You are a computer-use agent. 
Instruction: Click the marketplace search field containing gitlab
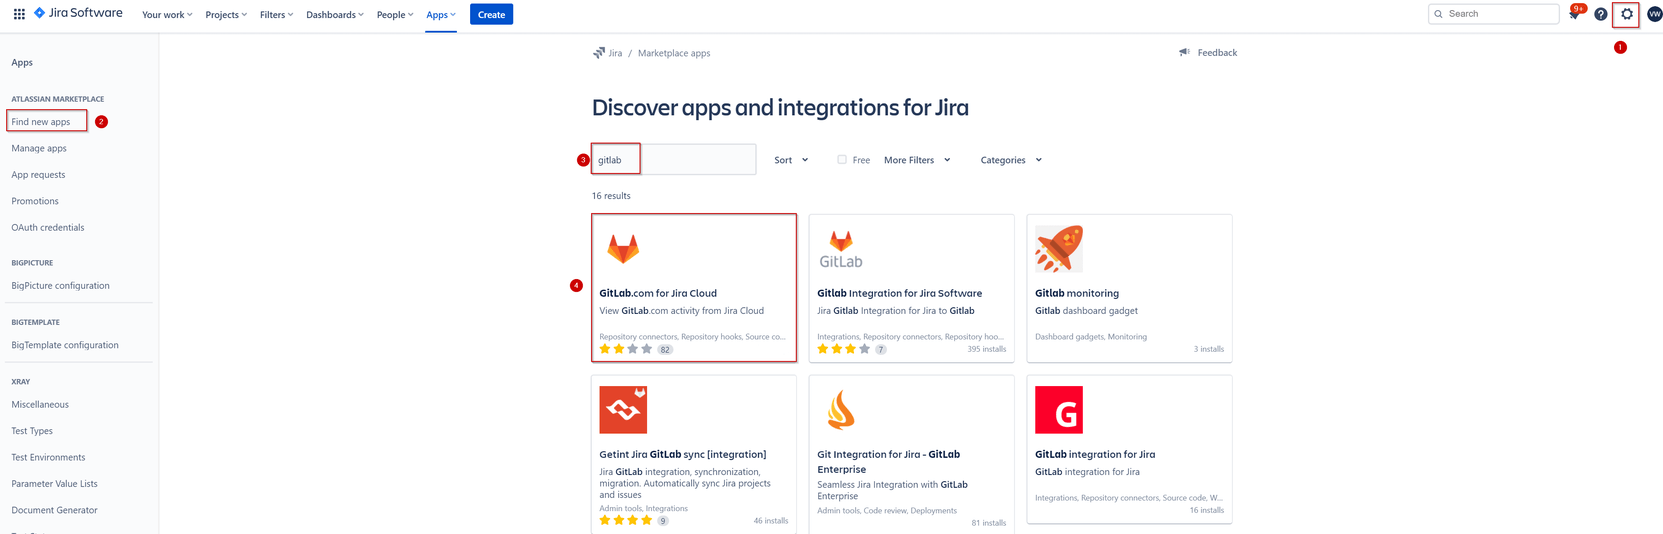click(674, 159)
